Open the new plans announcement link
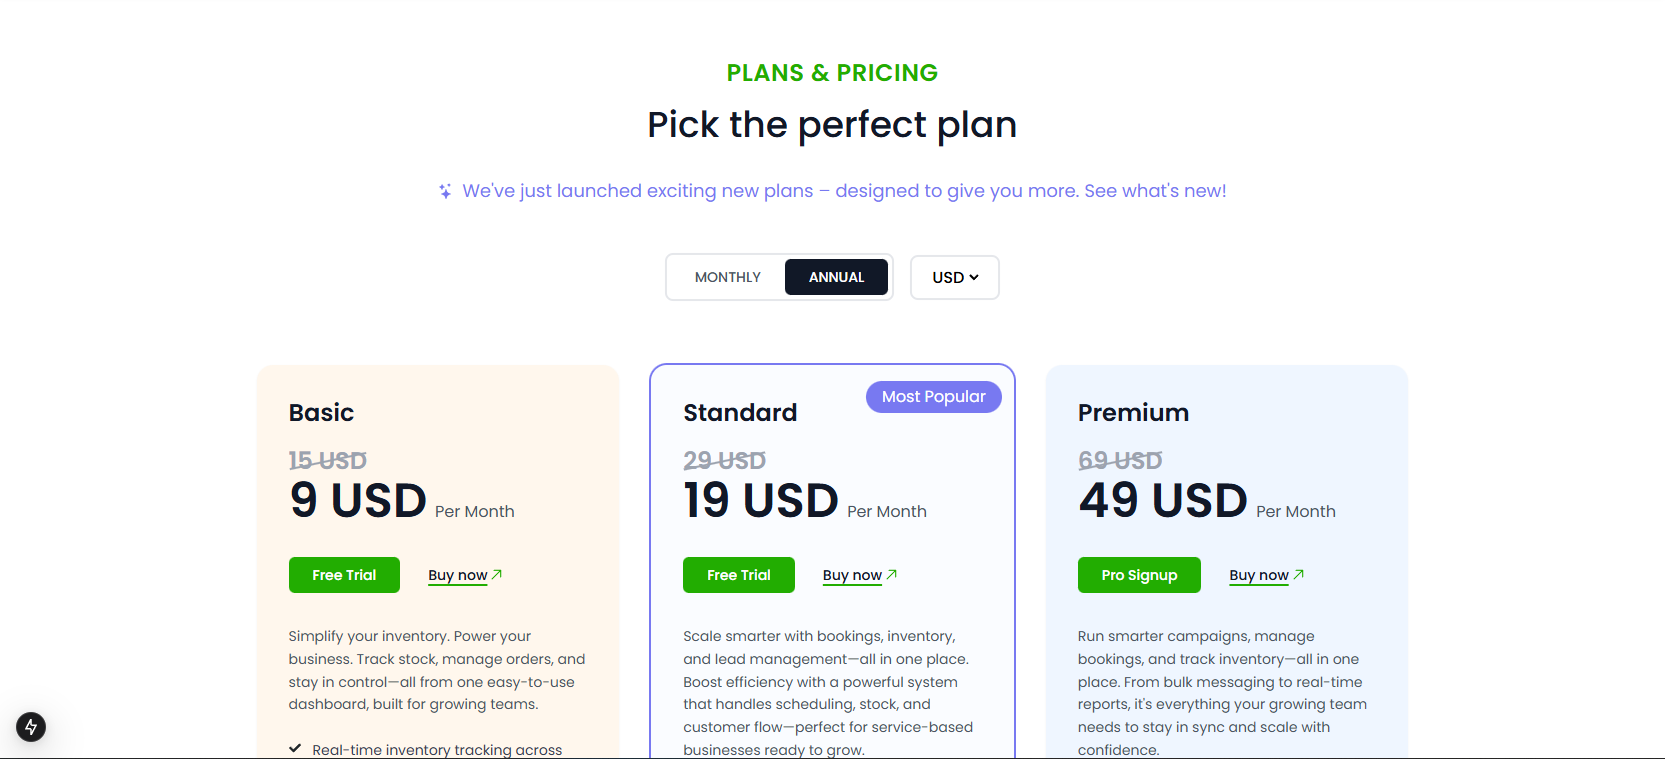 pyautogui.click(x=844, y=191)
